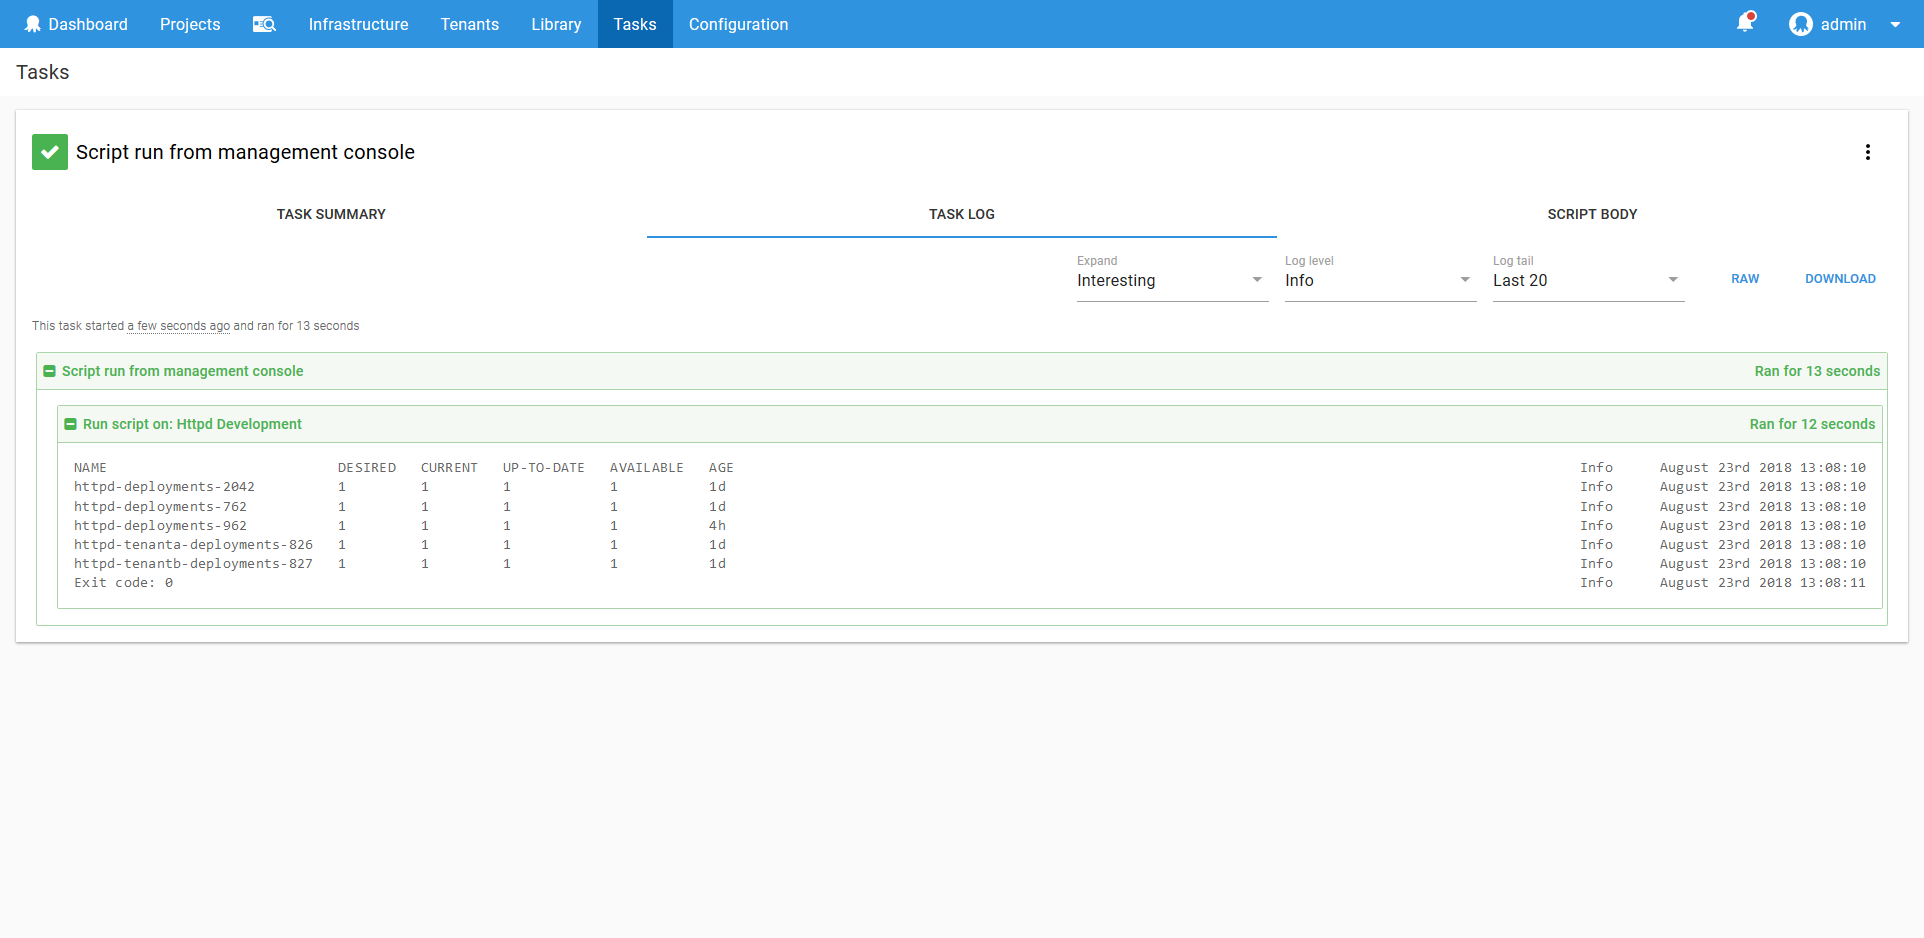Open the Expand dropdown set to Interesting
1924x938 pixels.
(x=1171, y=280)
